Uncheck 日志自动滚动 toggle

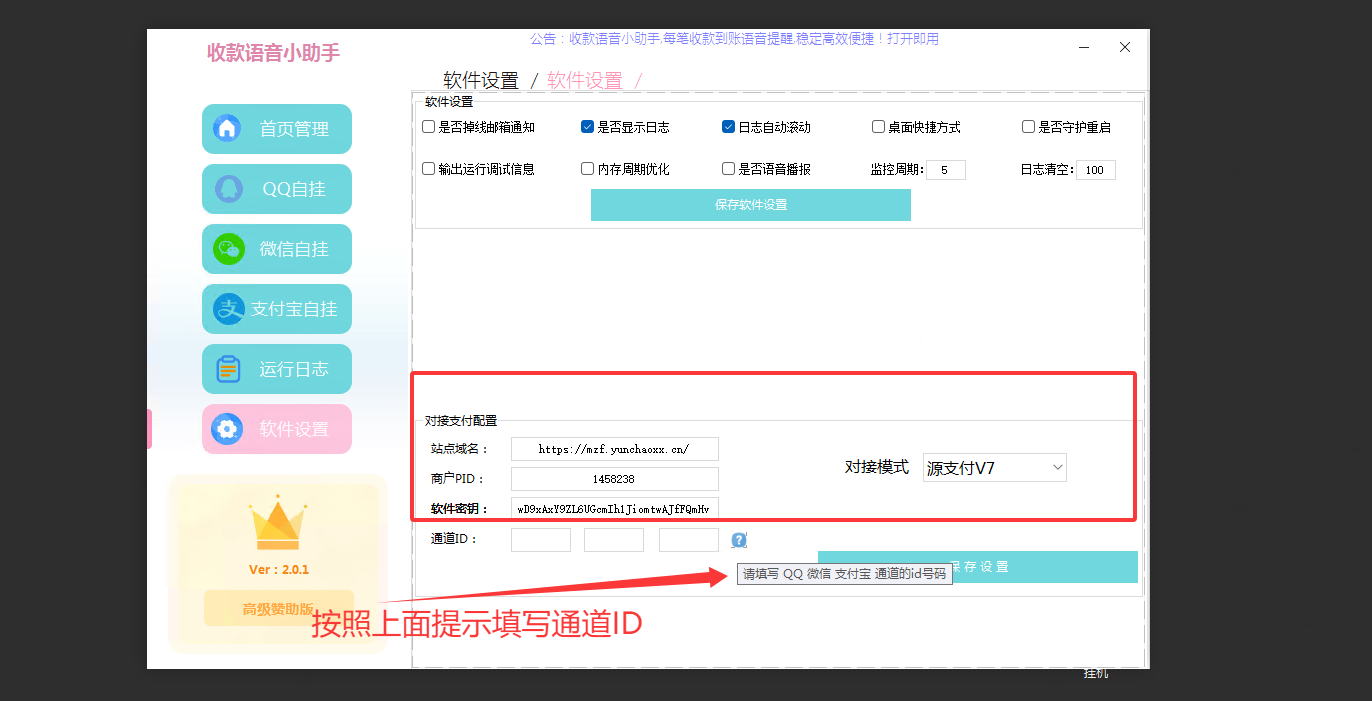pos(728,126)
